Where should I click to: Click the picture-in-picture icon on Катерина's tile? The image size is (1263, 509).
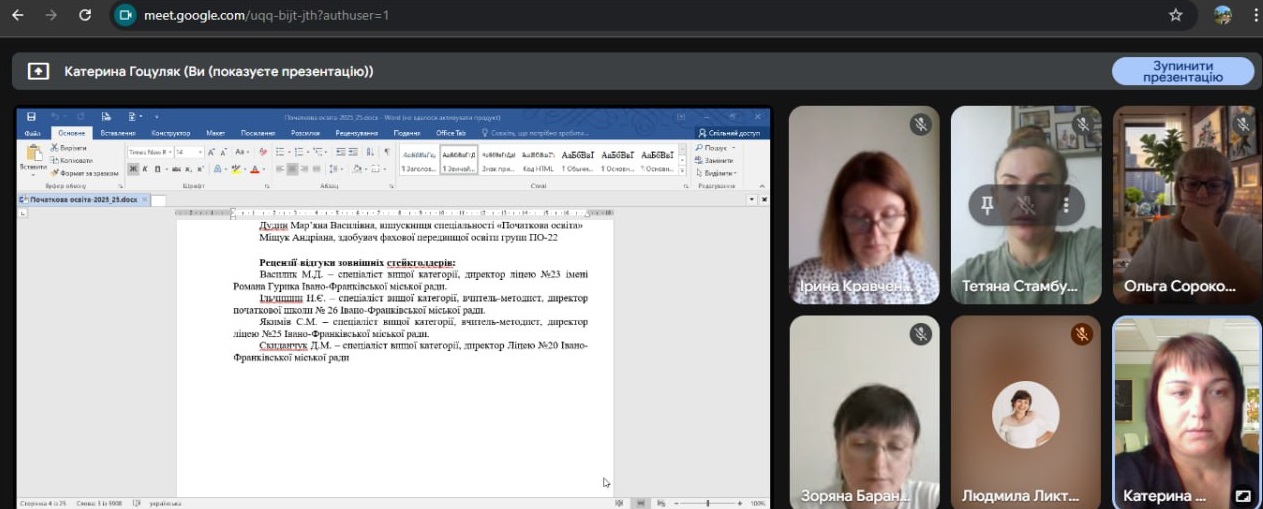pyautogui.click(x=1243, y=495)
